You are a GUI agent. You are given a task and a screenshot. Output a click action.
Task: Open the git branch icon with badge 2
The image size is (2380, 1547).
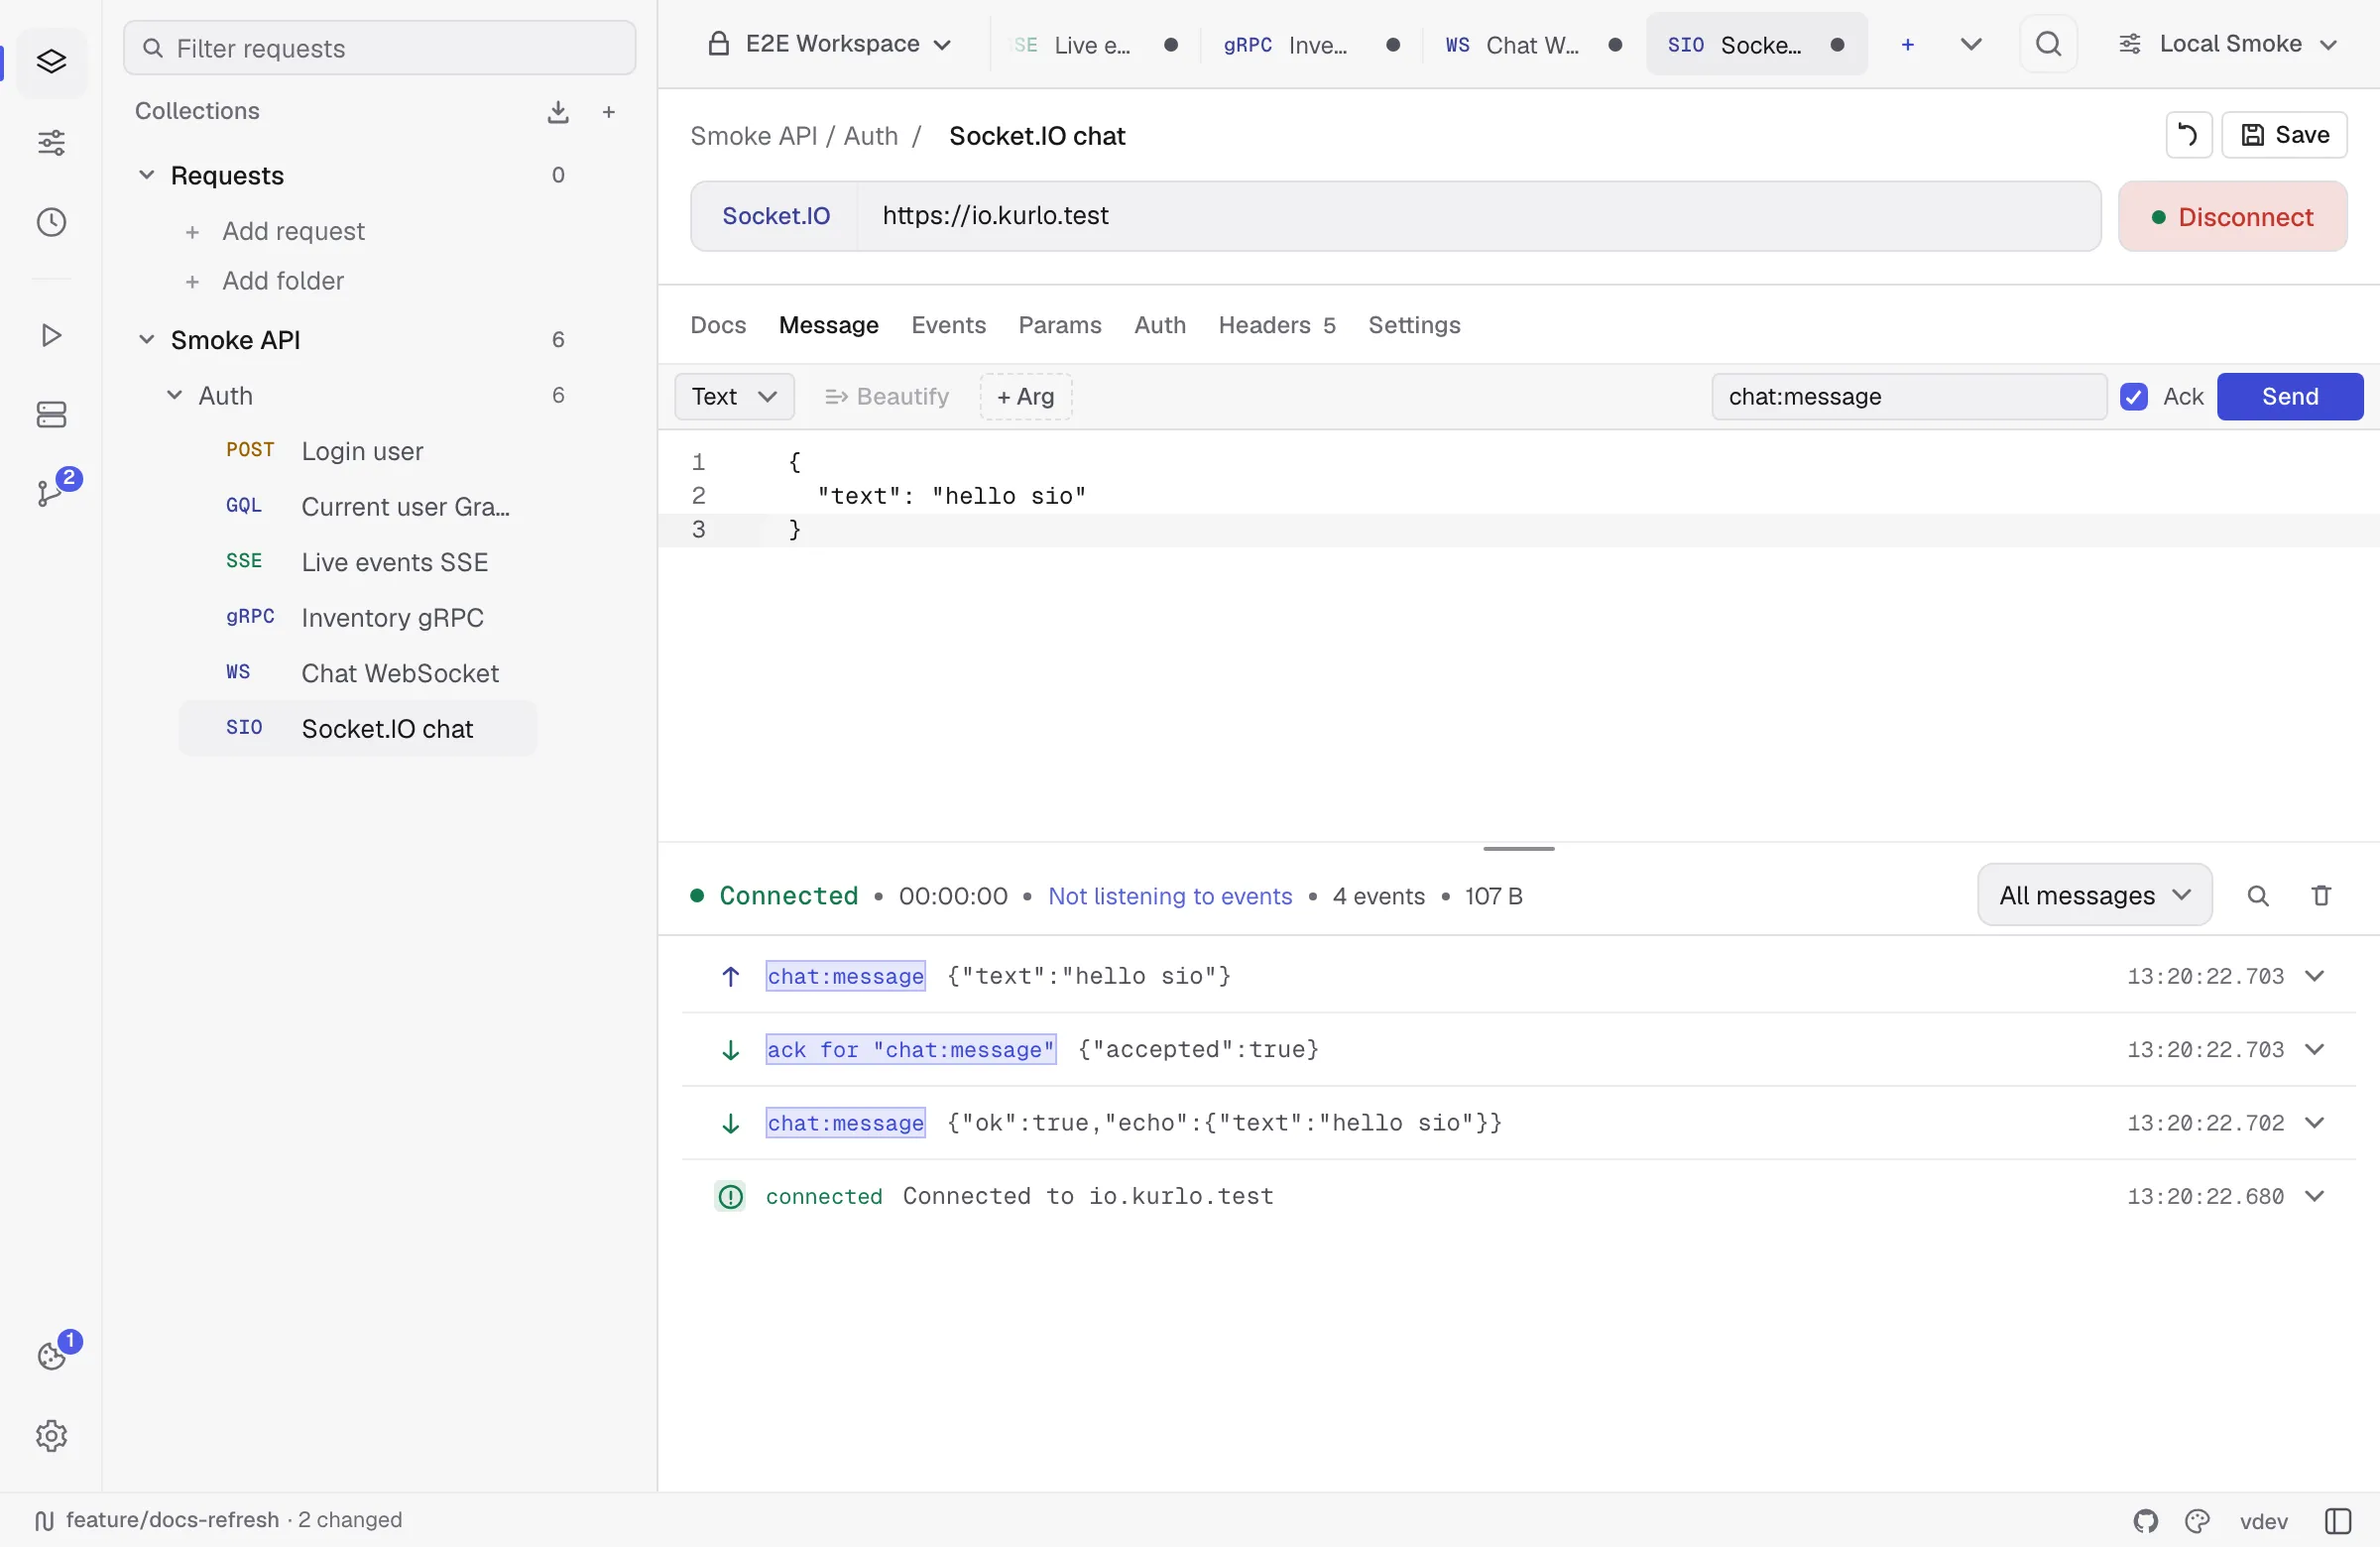point(51,491)
